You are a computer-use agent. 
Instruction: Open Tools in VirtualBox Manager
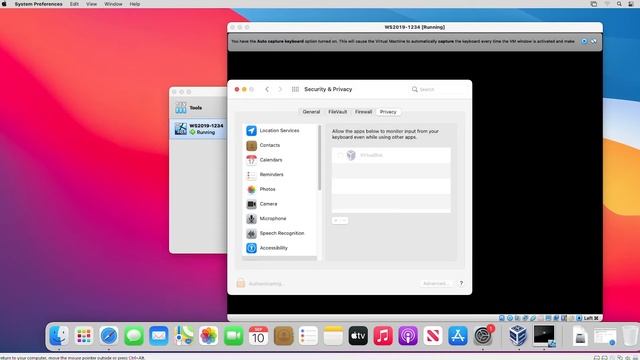[199, 108]
